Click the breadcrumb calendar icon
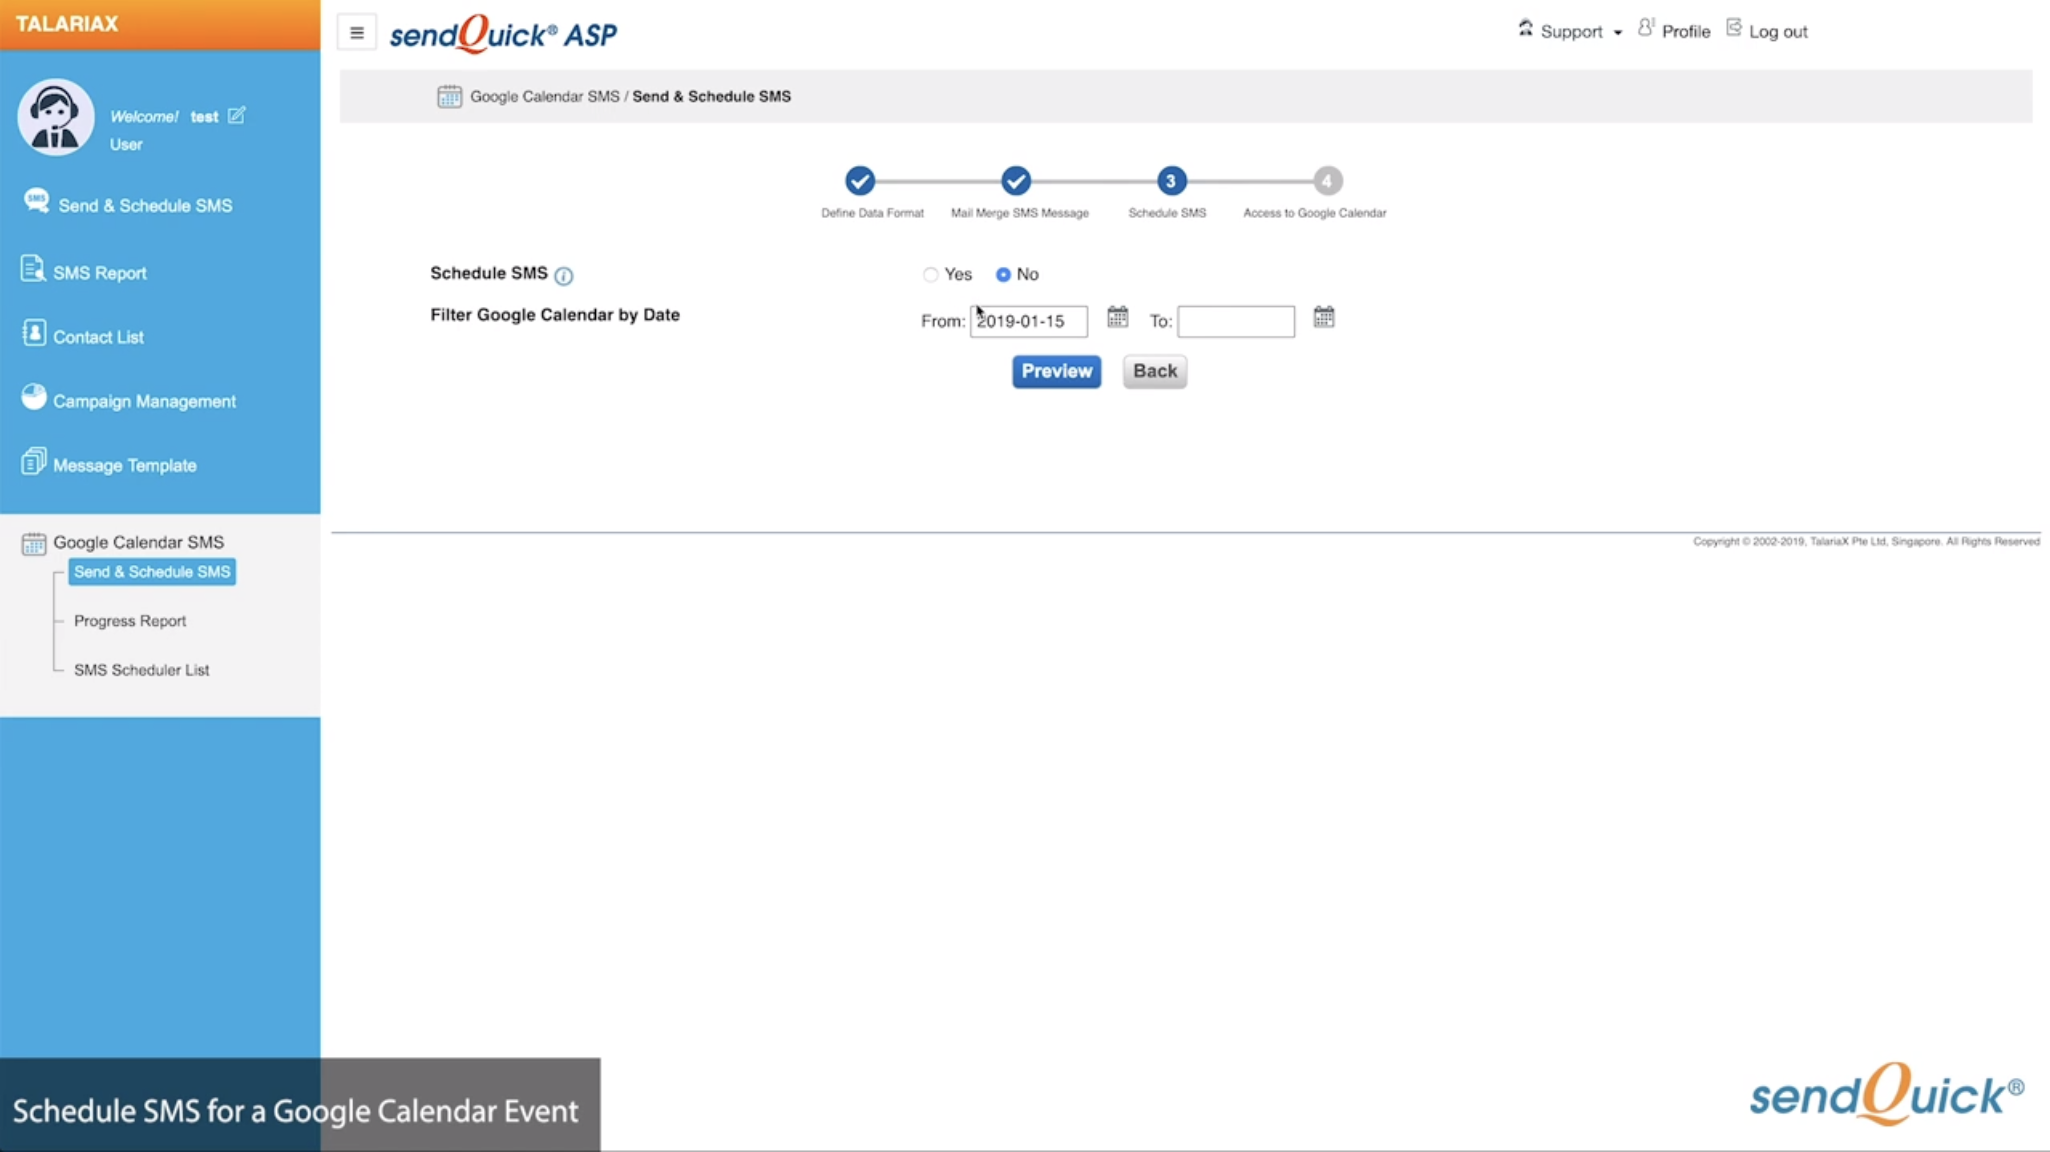2050x1152 pixels. 449,96
